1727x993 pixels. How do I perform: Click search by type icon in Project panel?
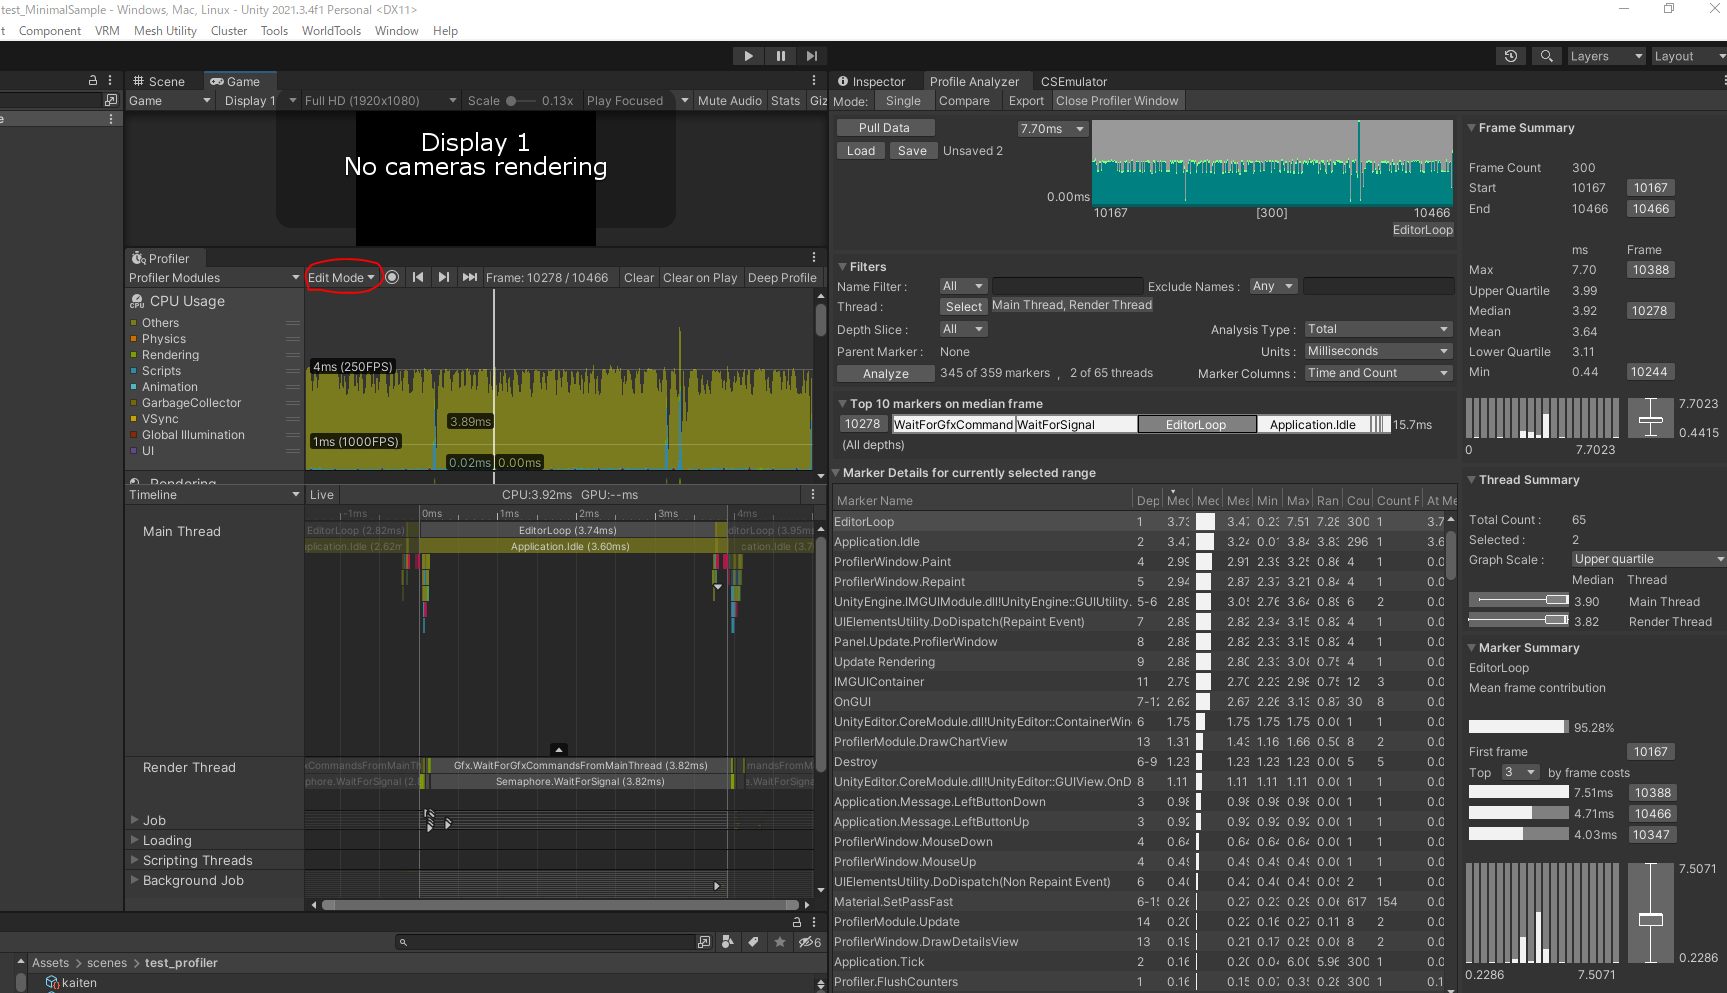point(727,942)
